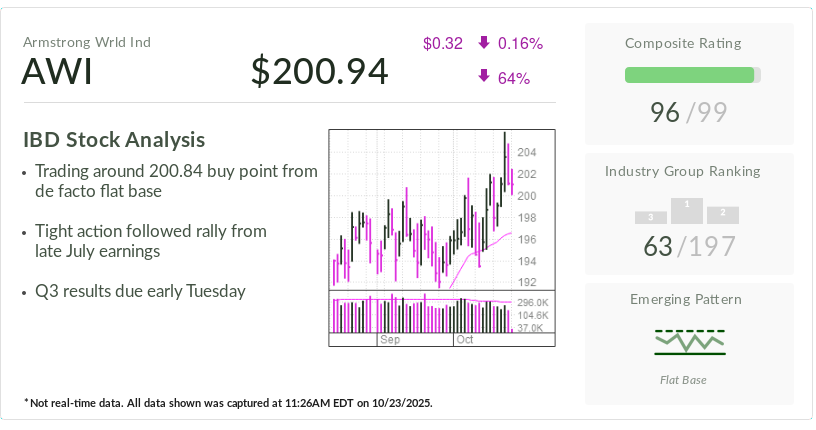Click the $200.94 stock price
Viewport: 816px width, 430px height.
coord(319,72)
